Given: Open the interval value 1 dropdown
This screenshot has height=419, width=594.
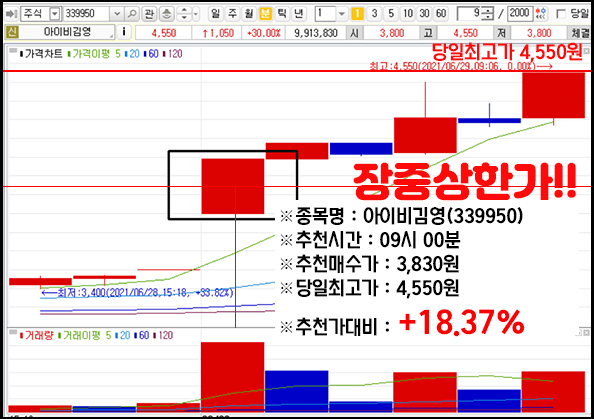Looking at the screenshot, I should (x=341, y=14).
